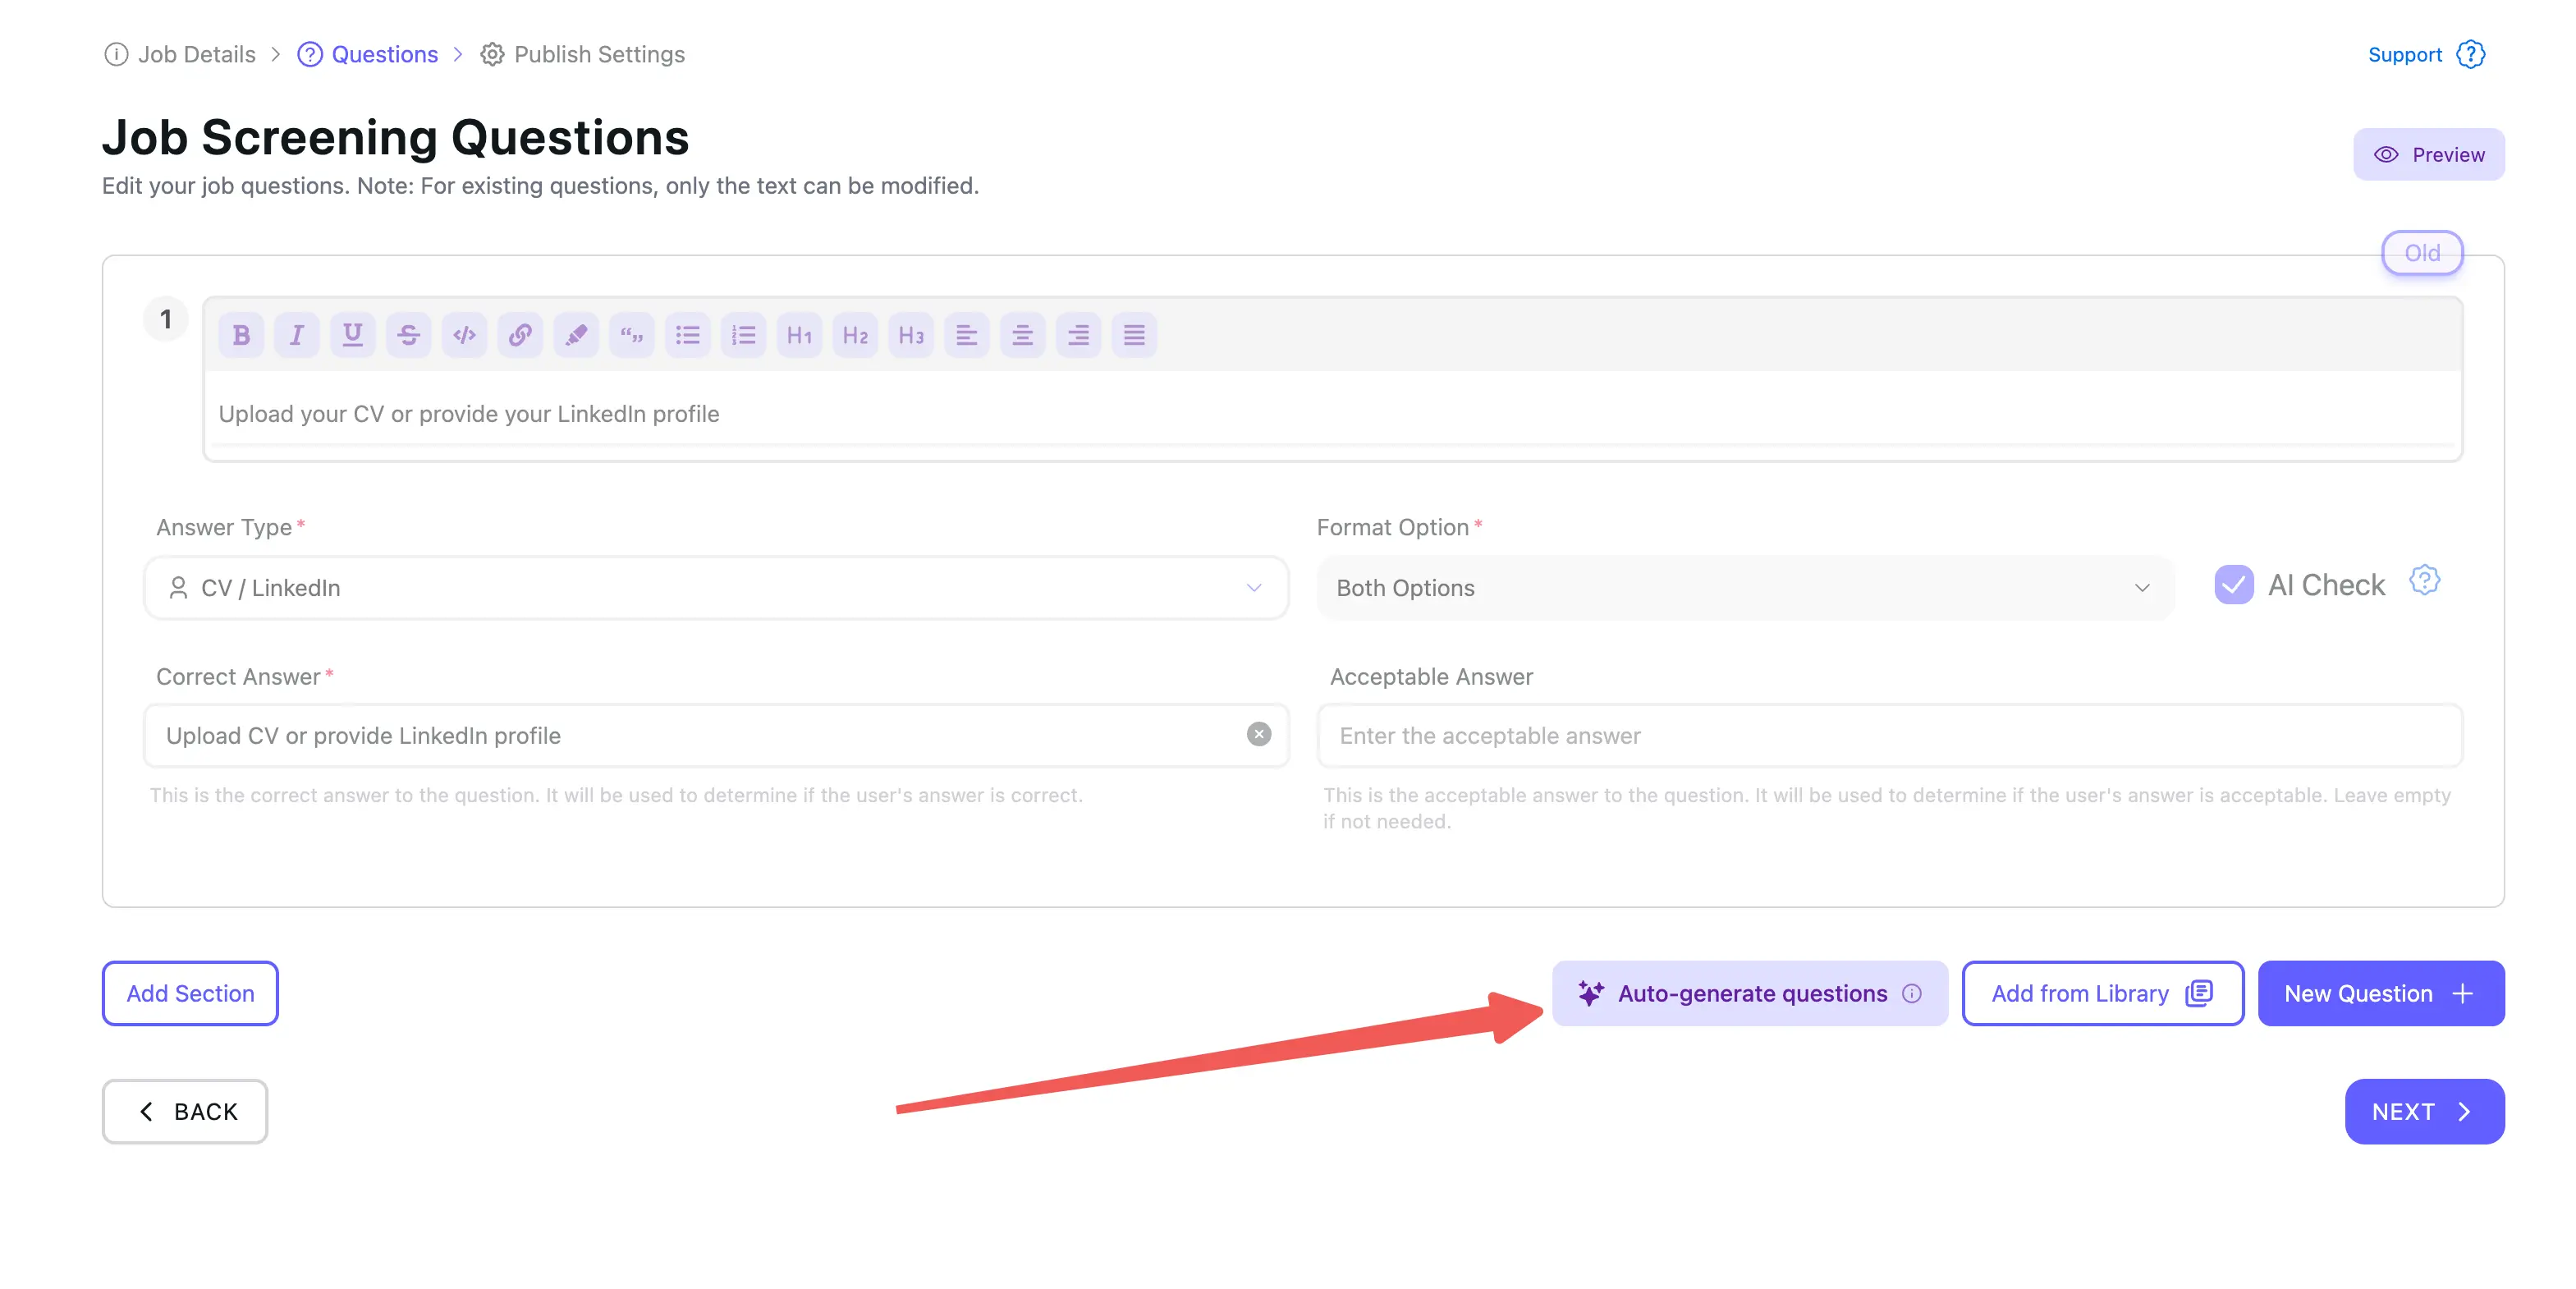This screenshot has width=2576, height=1289.
Task: Click the Preview pill at top right
Action: click(x=2429, y=154)
